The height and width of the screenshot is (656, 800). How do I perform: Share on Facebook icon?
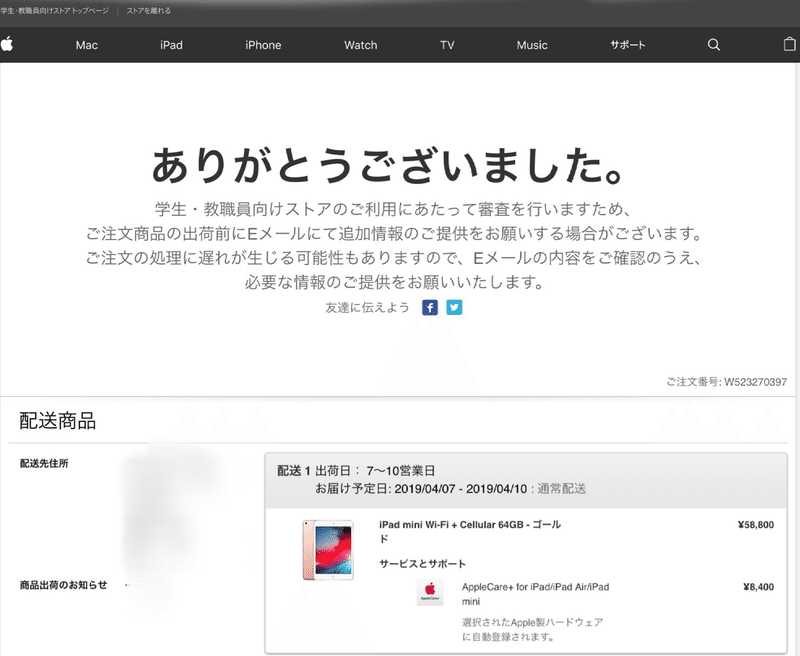coord(430,308)
